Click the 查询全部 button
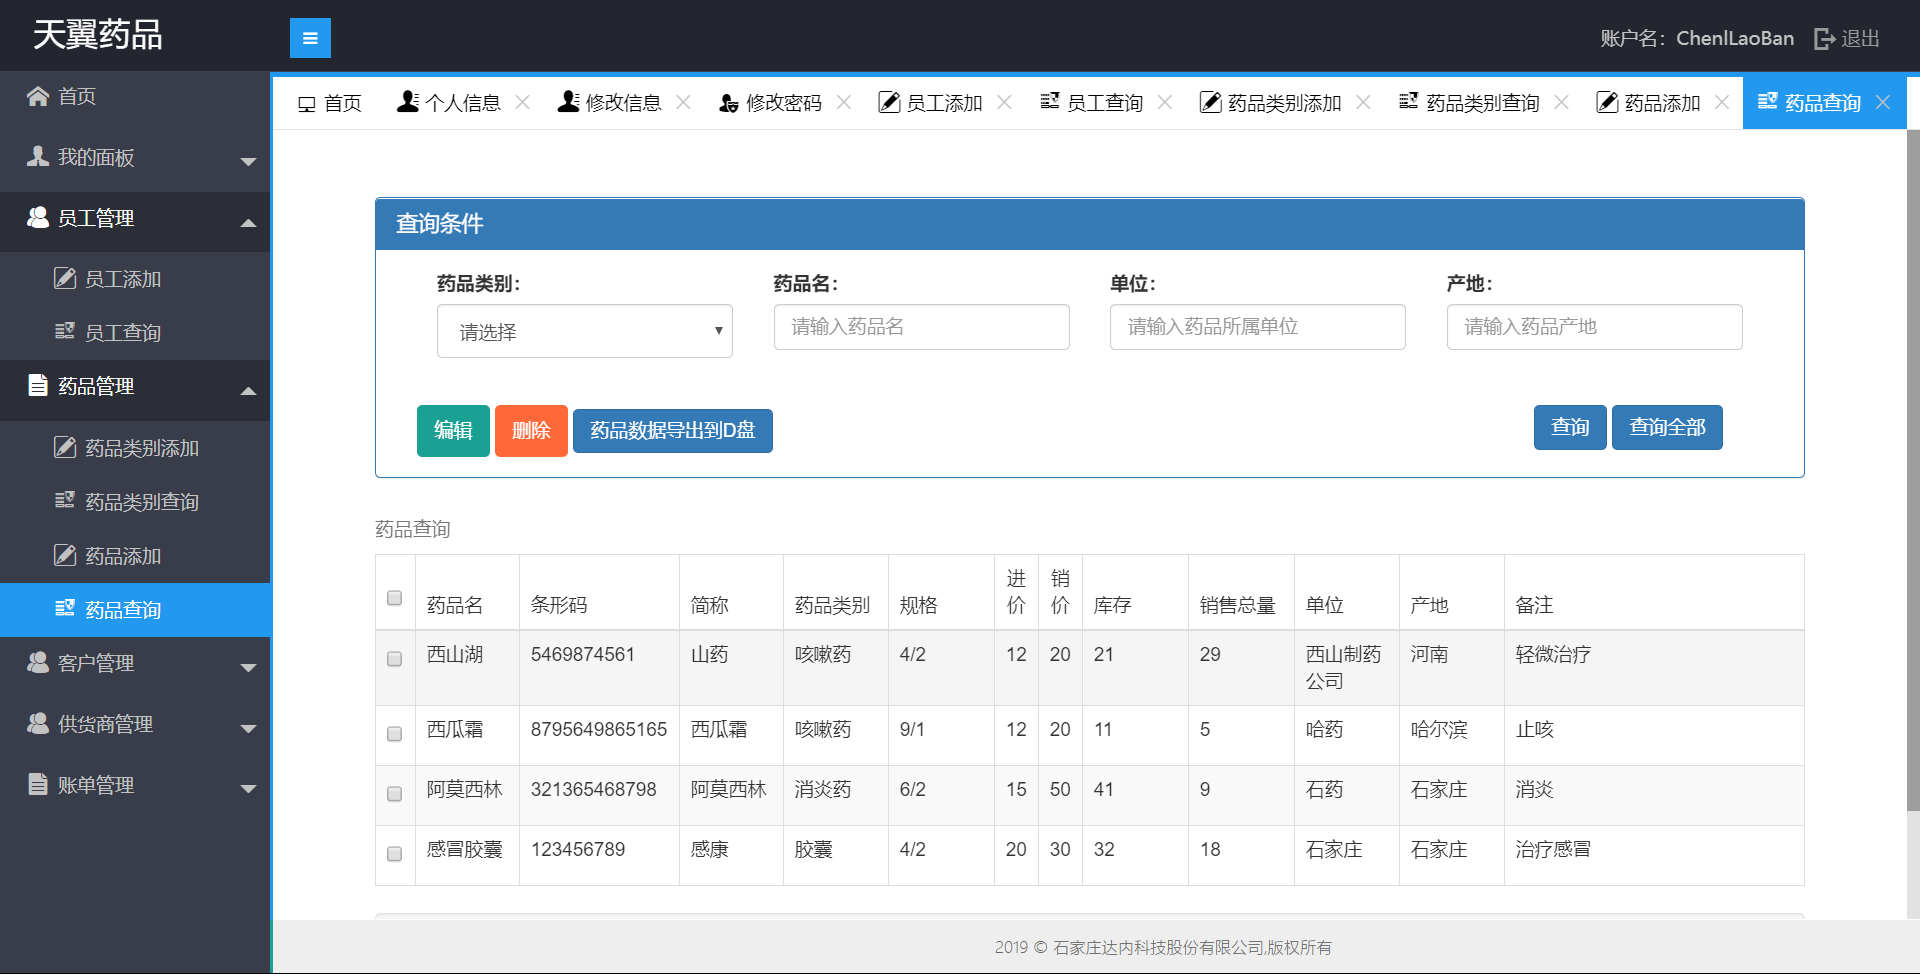 [x=1666, y=427]
